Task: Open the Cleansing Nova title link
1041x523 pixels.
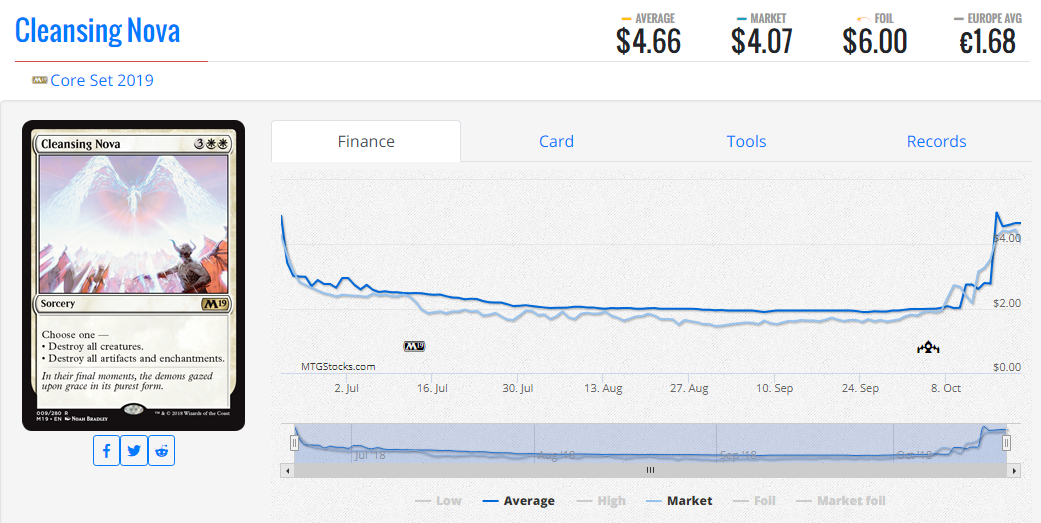Action: click(x=98, y=31)
